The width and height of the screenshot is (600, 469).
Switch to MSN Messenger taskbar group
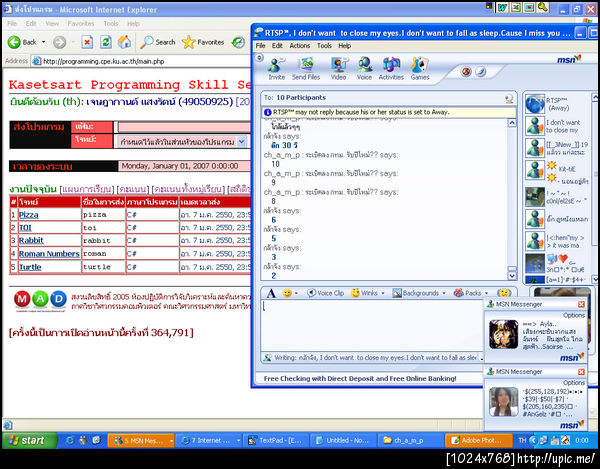point(141,441)
